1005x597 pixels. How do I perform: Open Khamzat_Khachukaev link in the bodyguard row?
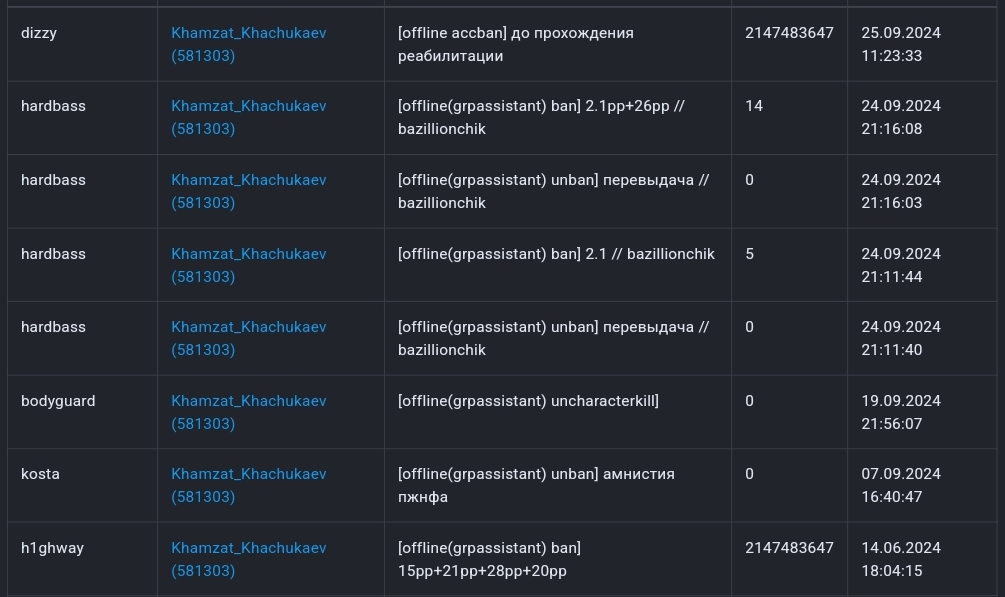point(248,401)
